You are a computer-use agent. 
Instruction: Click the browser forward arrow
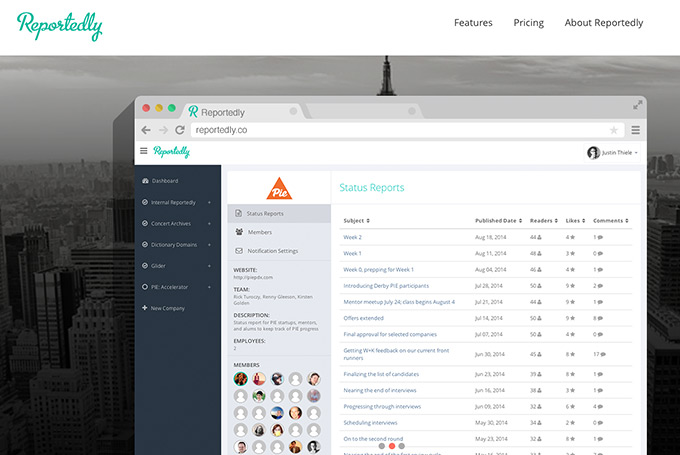(163, 130)
